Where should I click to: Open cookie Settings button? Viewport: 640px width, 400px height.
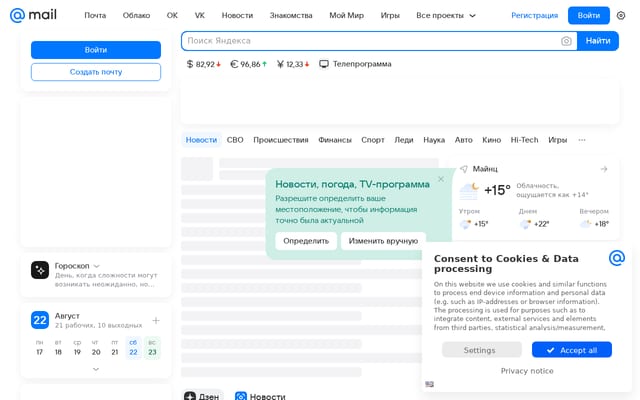(x=482, y=350)
